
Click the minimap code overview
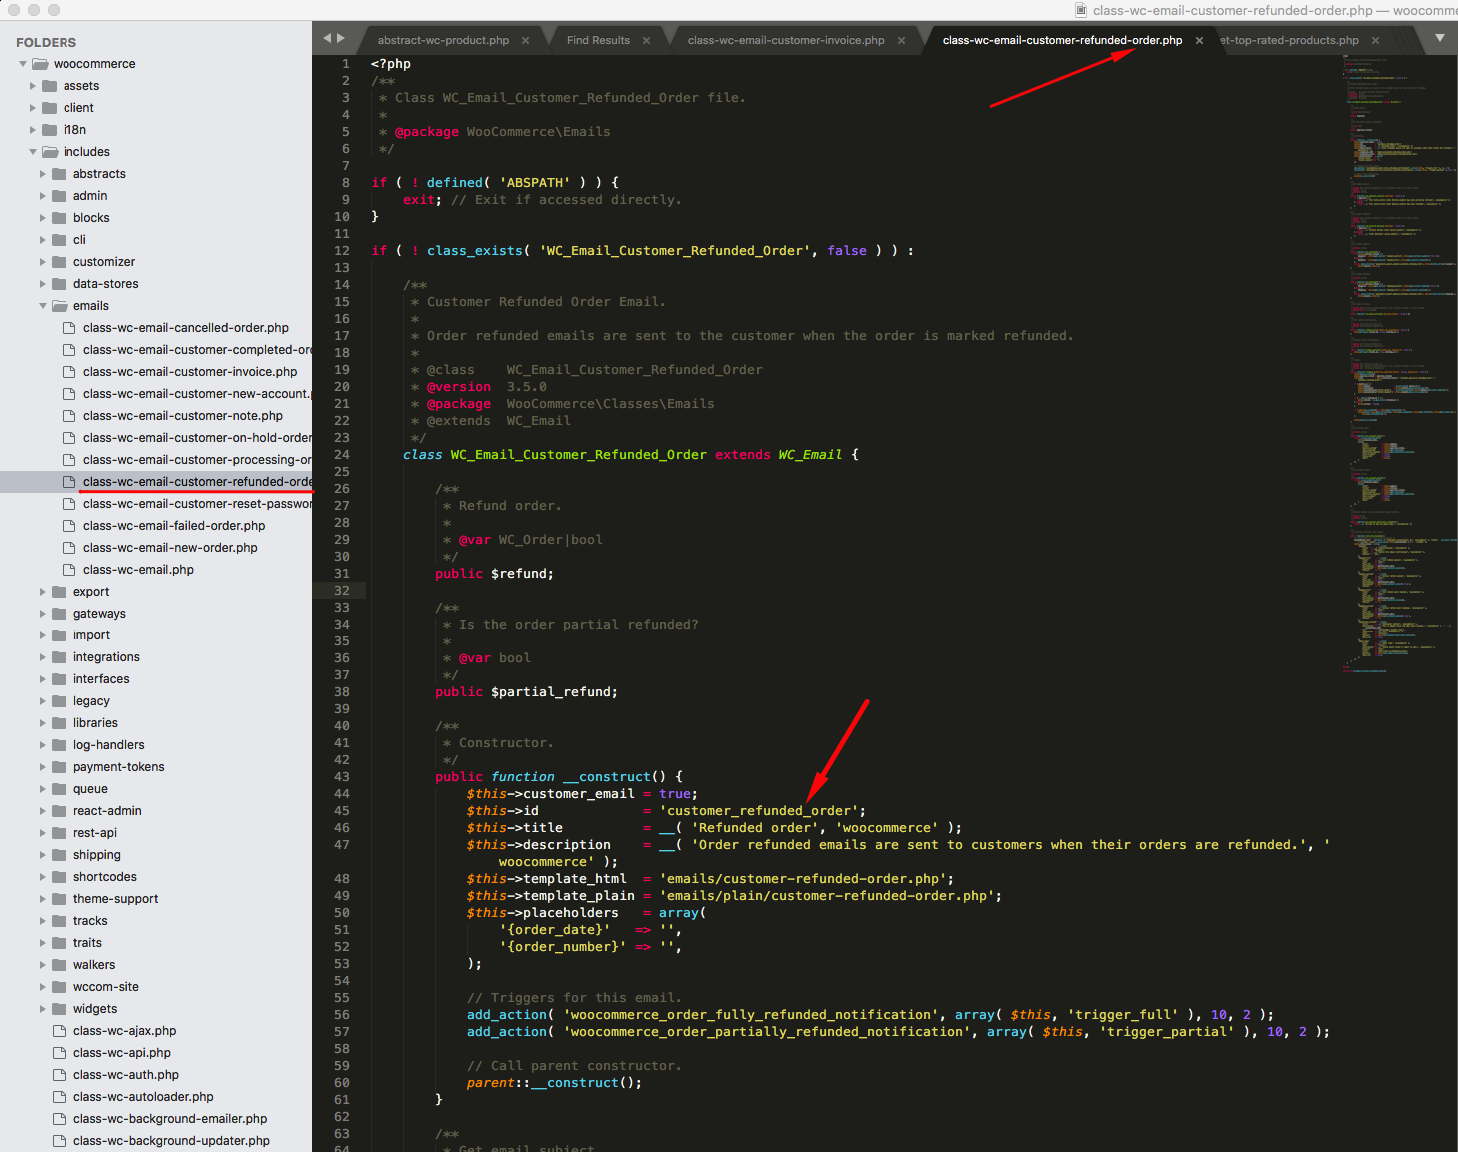tap(1398, 364)
